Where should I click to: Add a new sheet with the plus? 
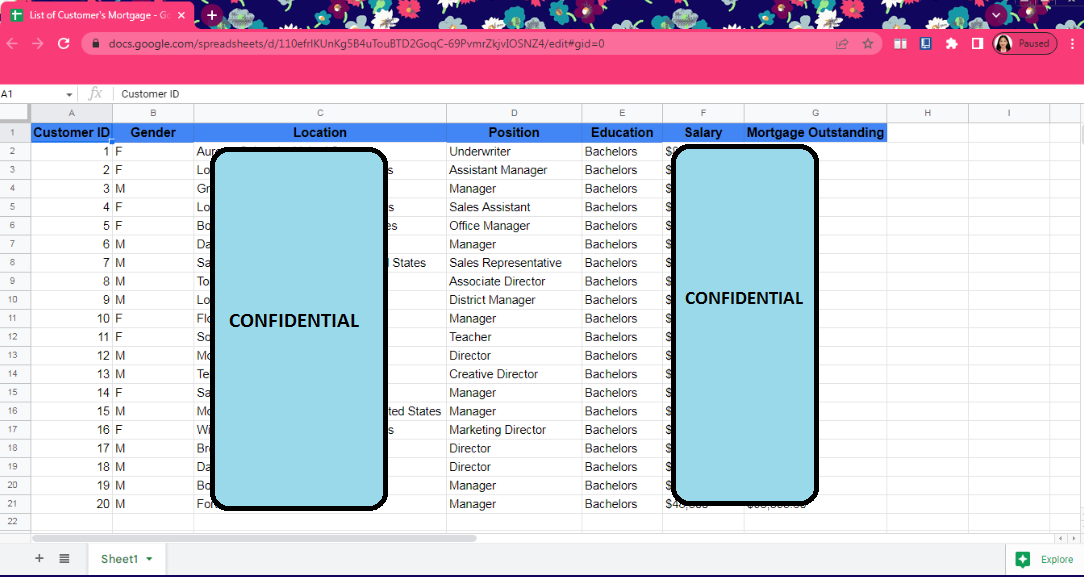(39, 558)
